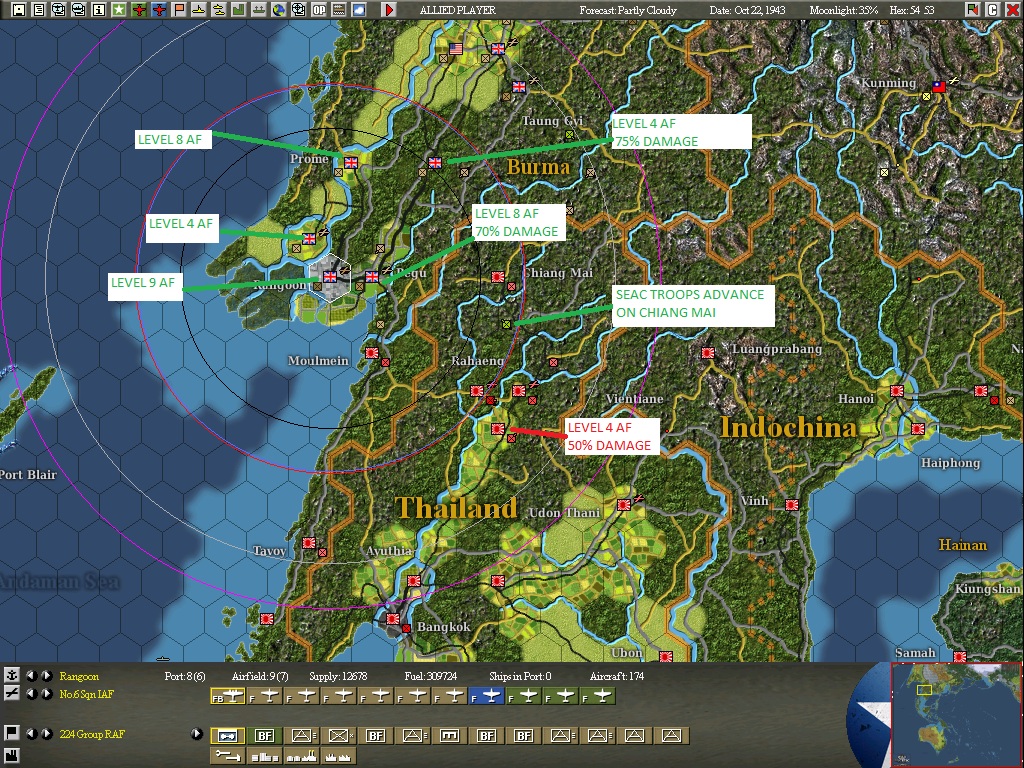Click the white star on green icon

point(119,10)
